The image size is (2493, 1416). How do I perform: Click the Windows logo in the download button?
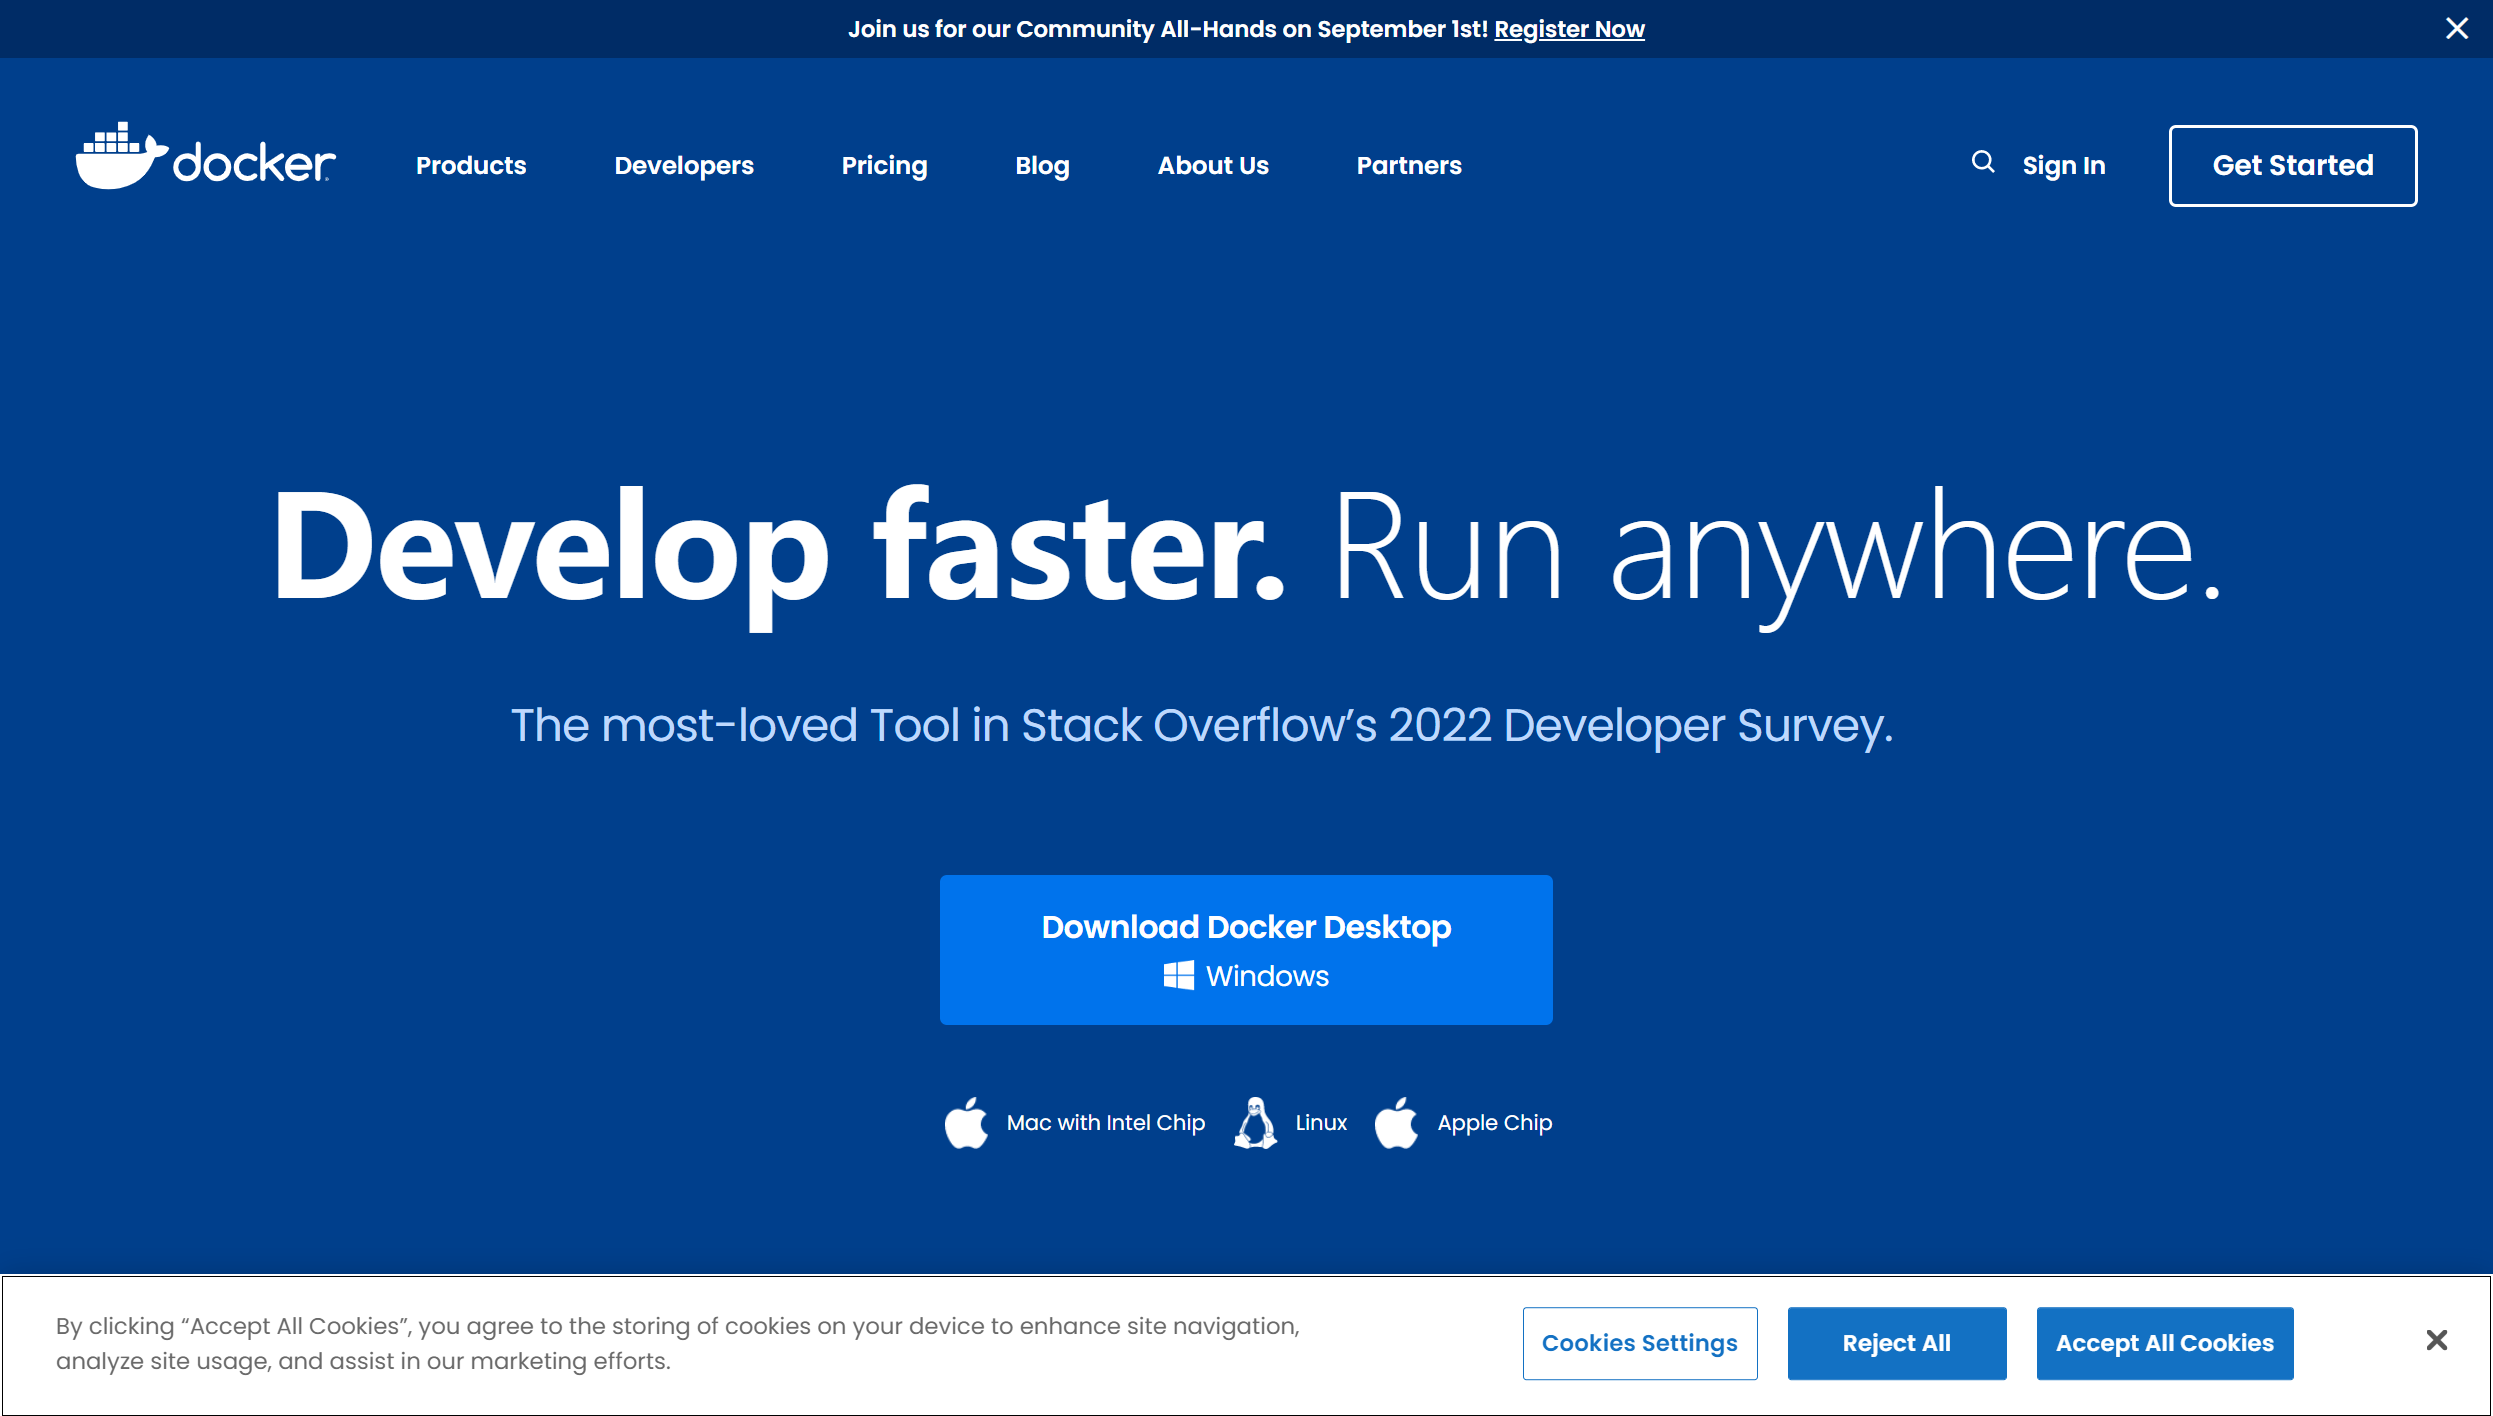(1180, 975)
